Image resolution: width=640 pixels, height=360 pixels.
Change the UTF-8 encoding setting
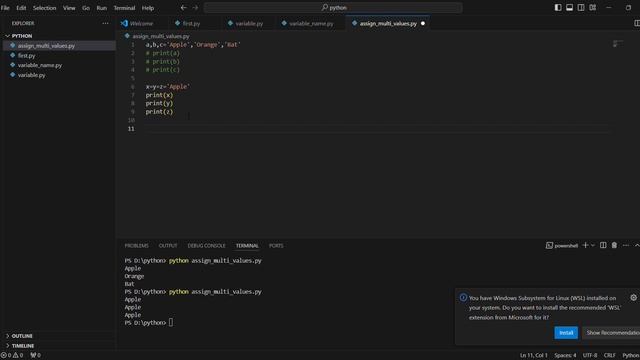click(x=589, y=356)
